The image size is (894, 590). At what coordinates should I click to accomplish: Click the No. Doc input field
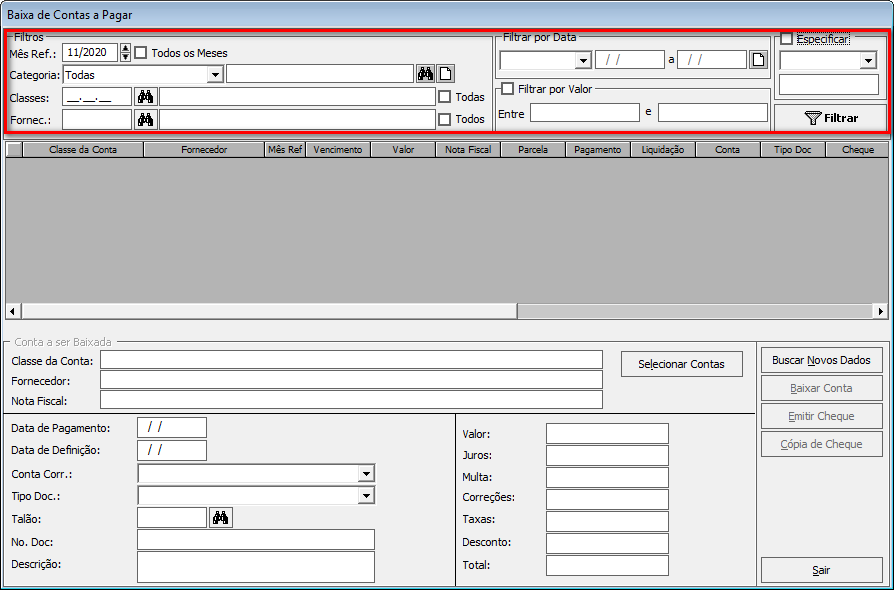pyautogui.click(x=256, y=540)
